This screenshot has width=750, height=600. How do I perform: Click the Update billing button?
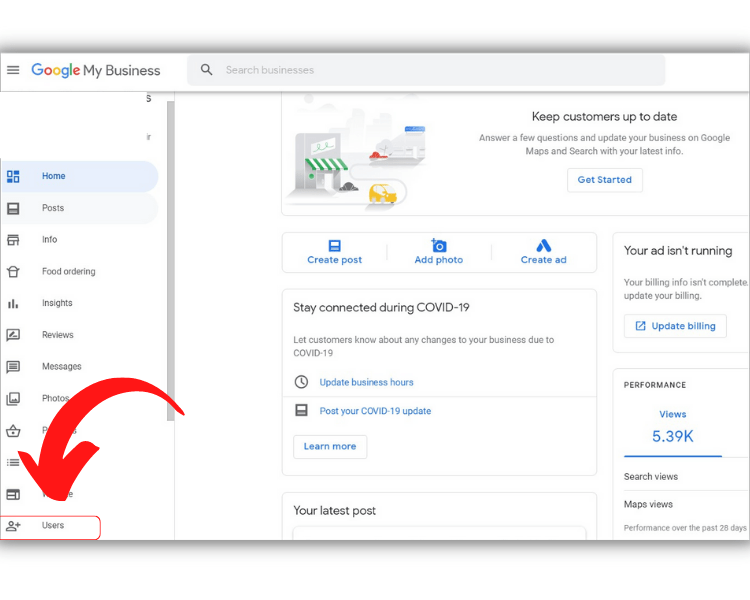(675, 326)
